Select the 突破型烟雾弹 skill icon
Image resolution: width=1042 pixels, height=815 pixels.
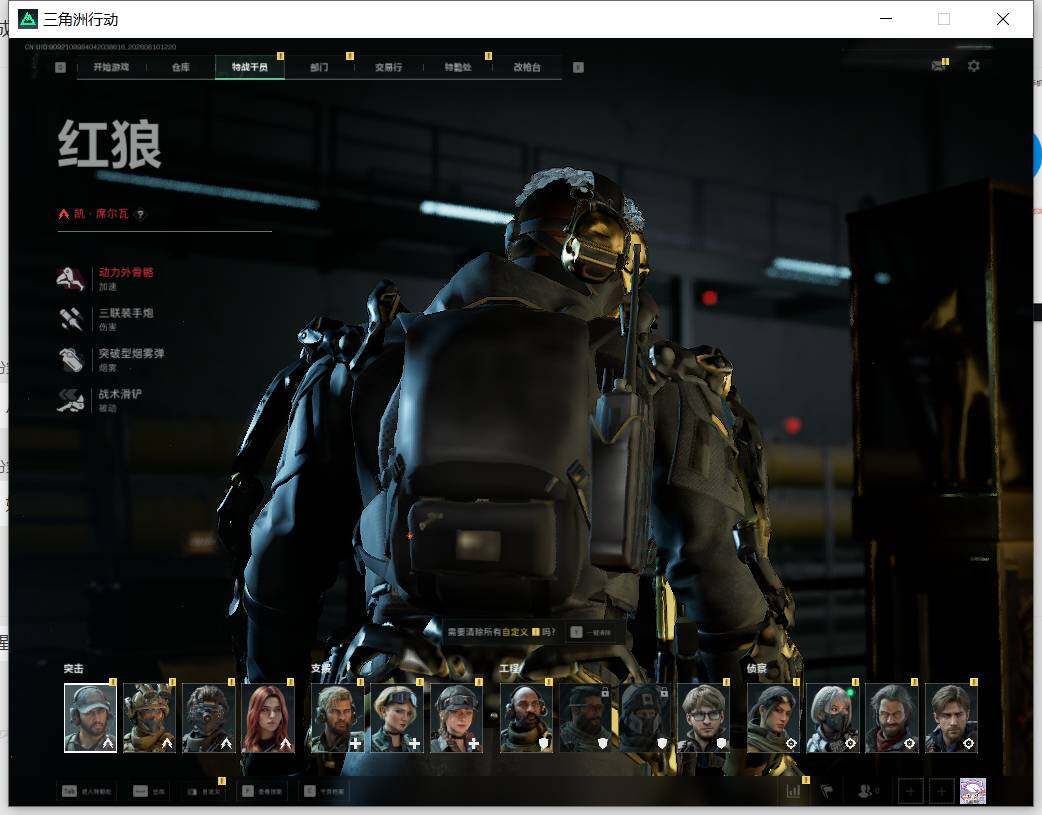click(x=70, y=360)
